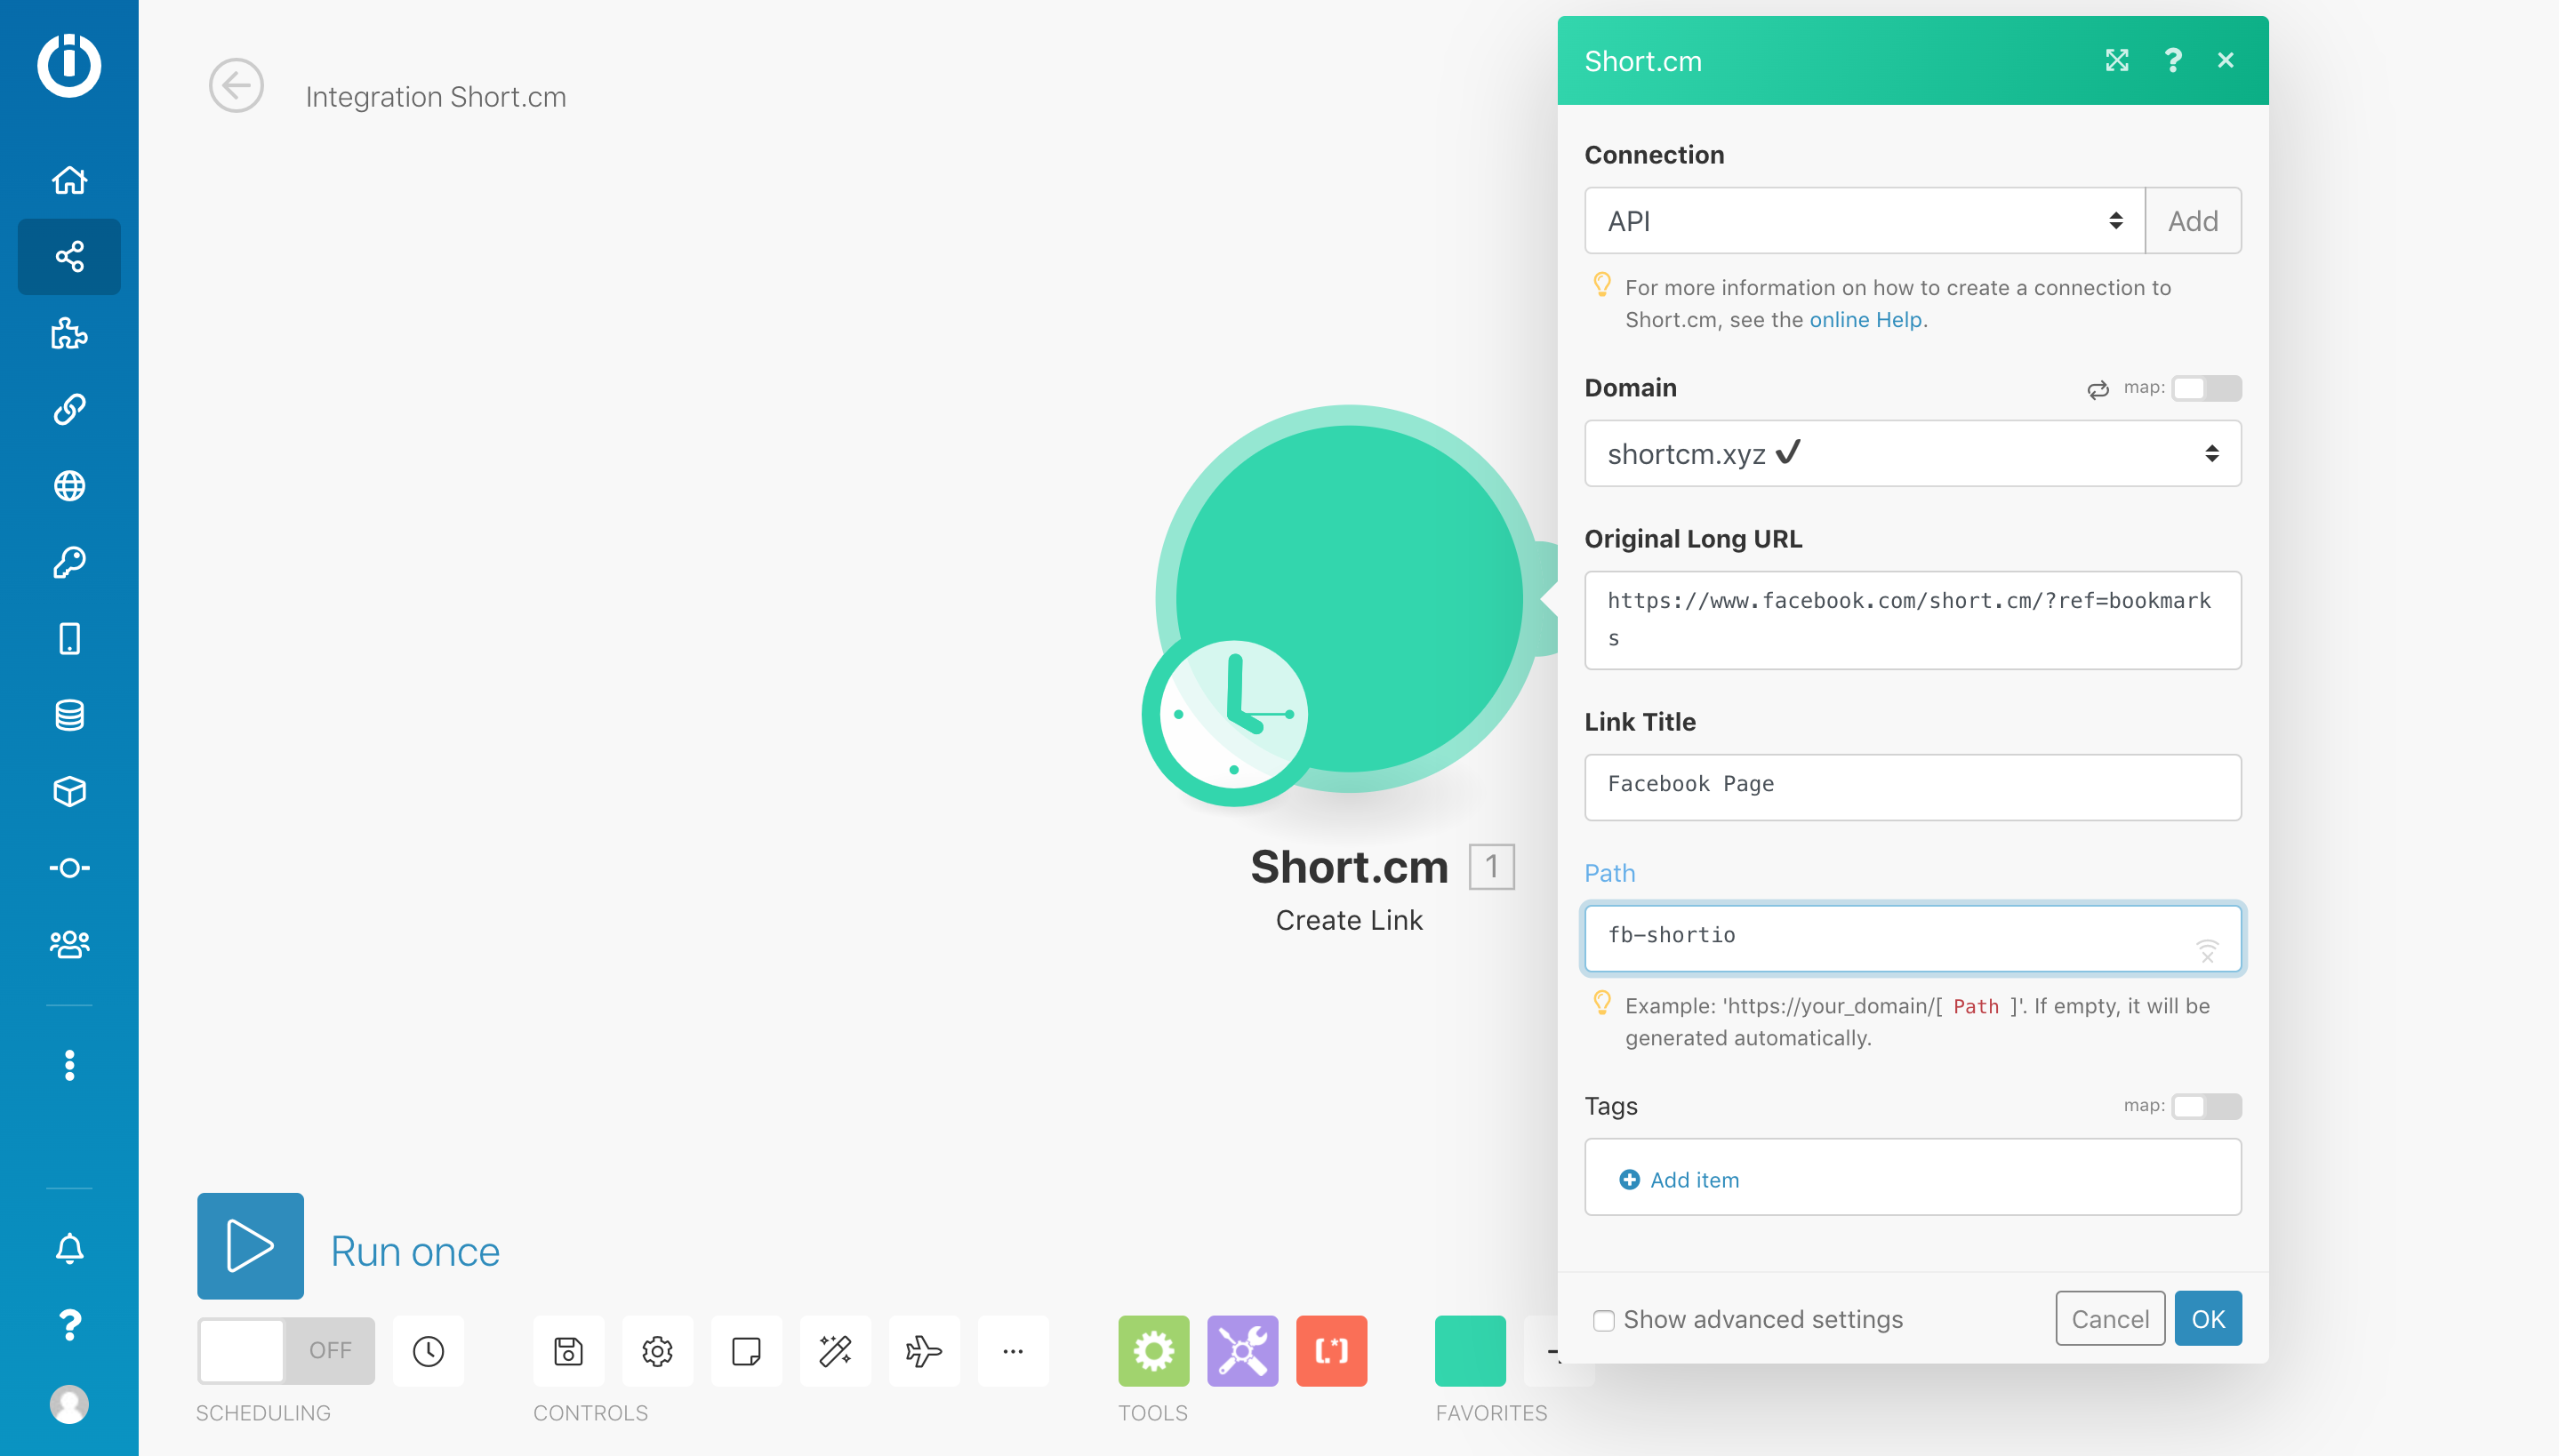Open sidebar three-dots more menu

click(69, 1065)
